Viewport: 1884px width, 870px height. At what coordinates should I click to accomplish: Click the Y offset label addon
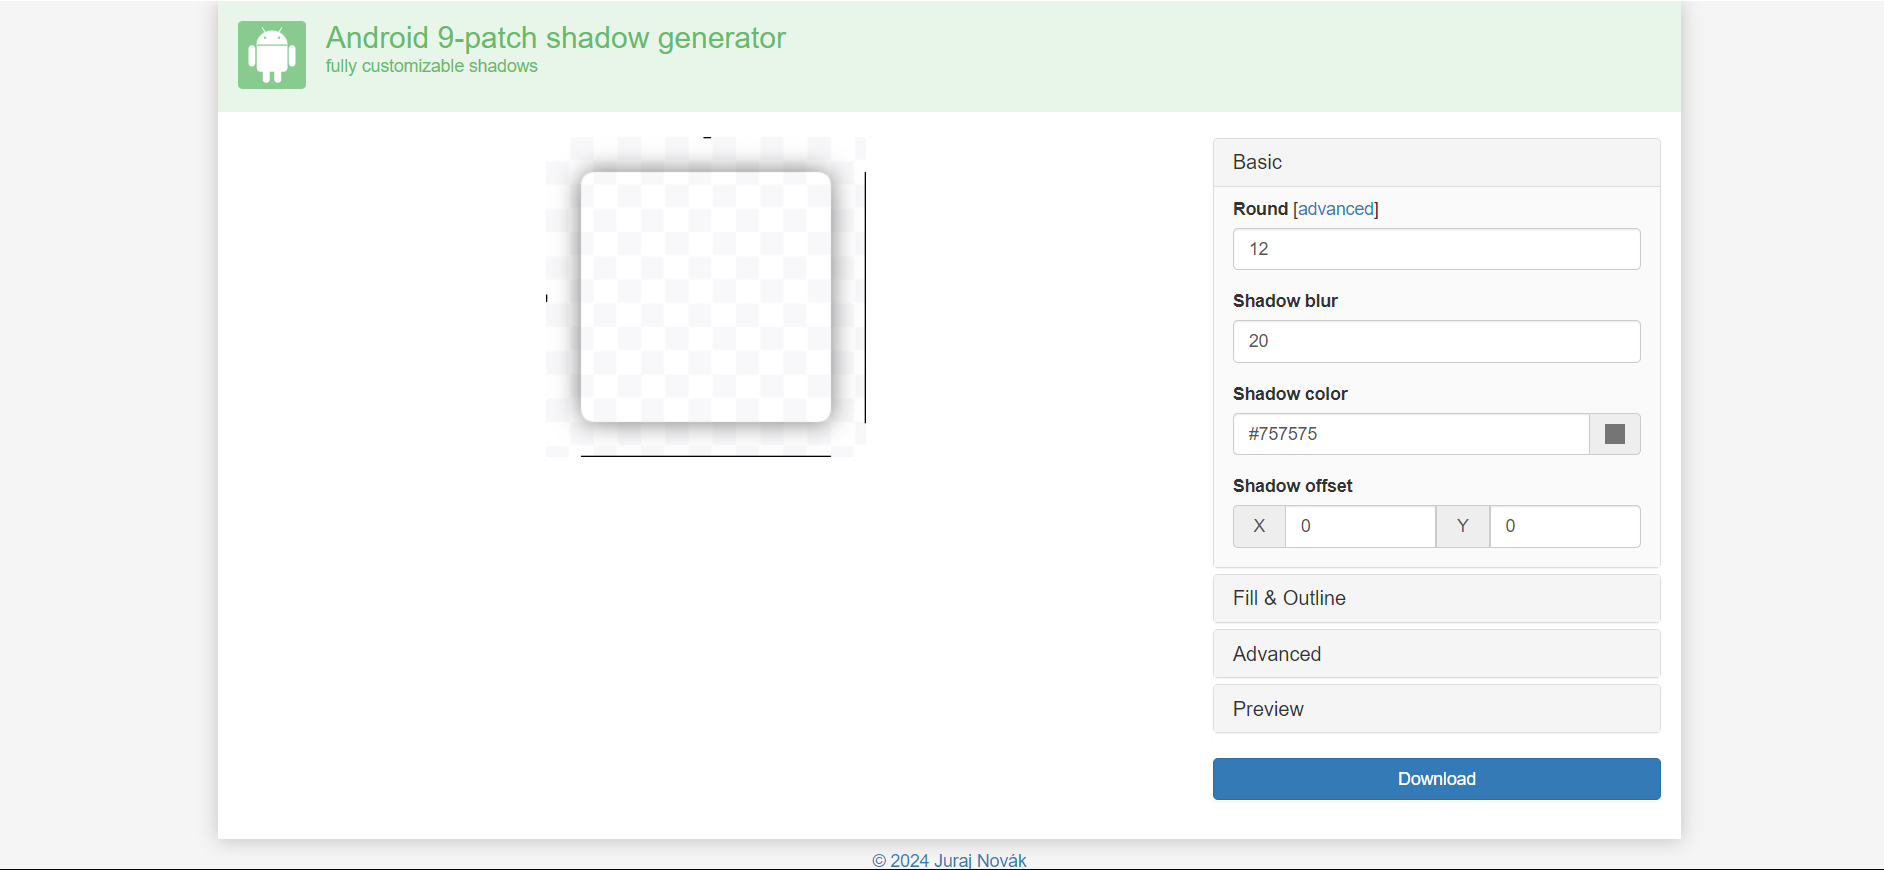[x=1462, y=526]
